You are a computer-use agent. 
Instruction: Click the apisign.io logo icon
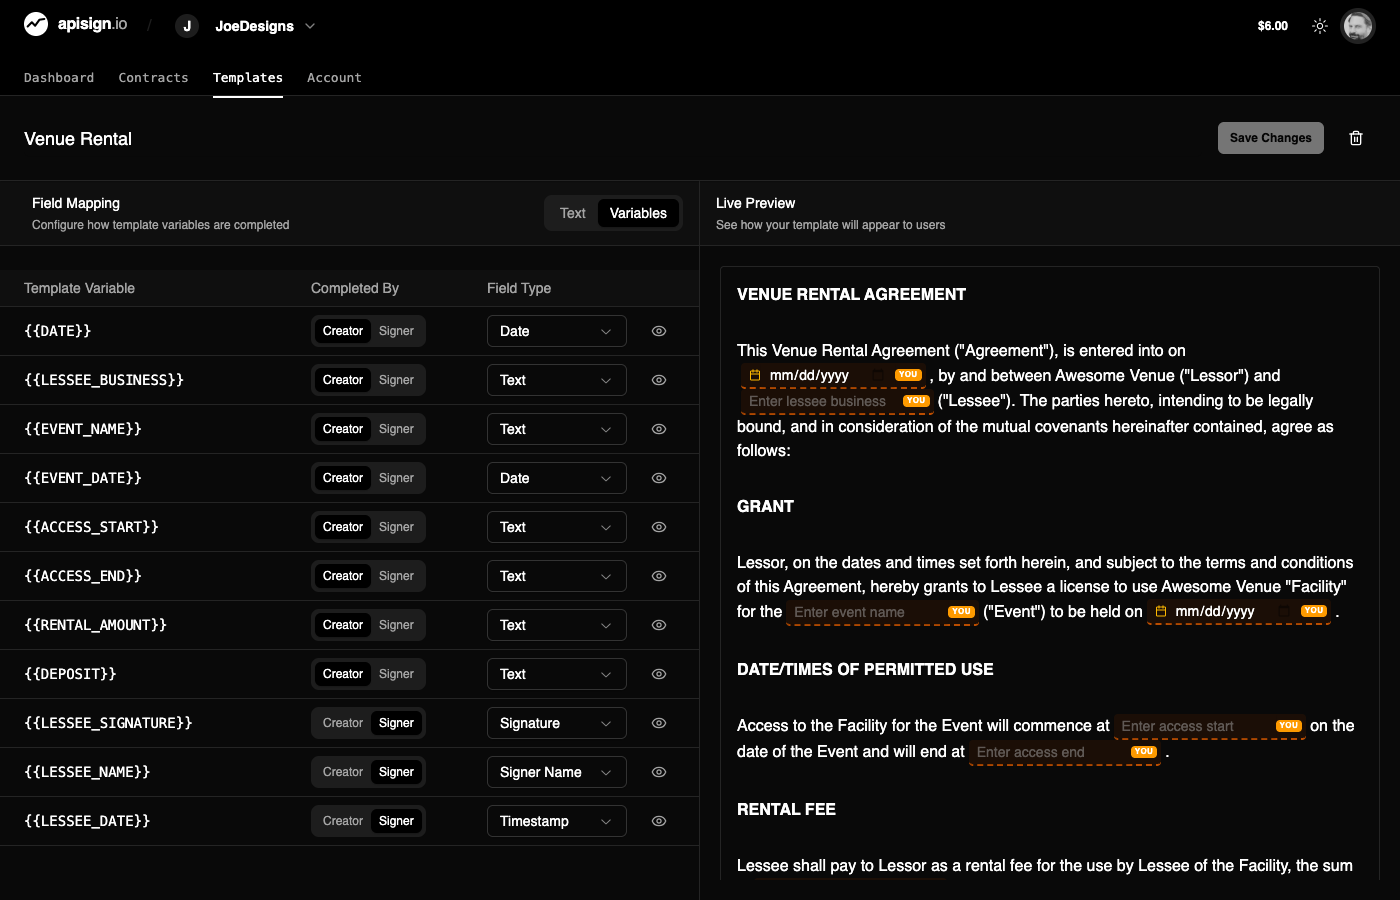pos(36,24)
